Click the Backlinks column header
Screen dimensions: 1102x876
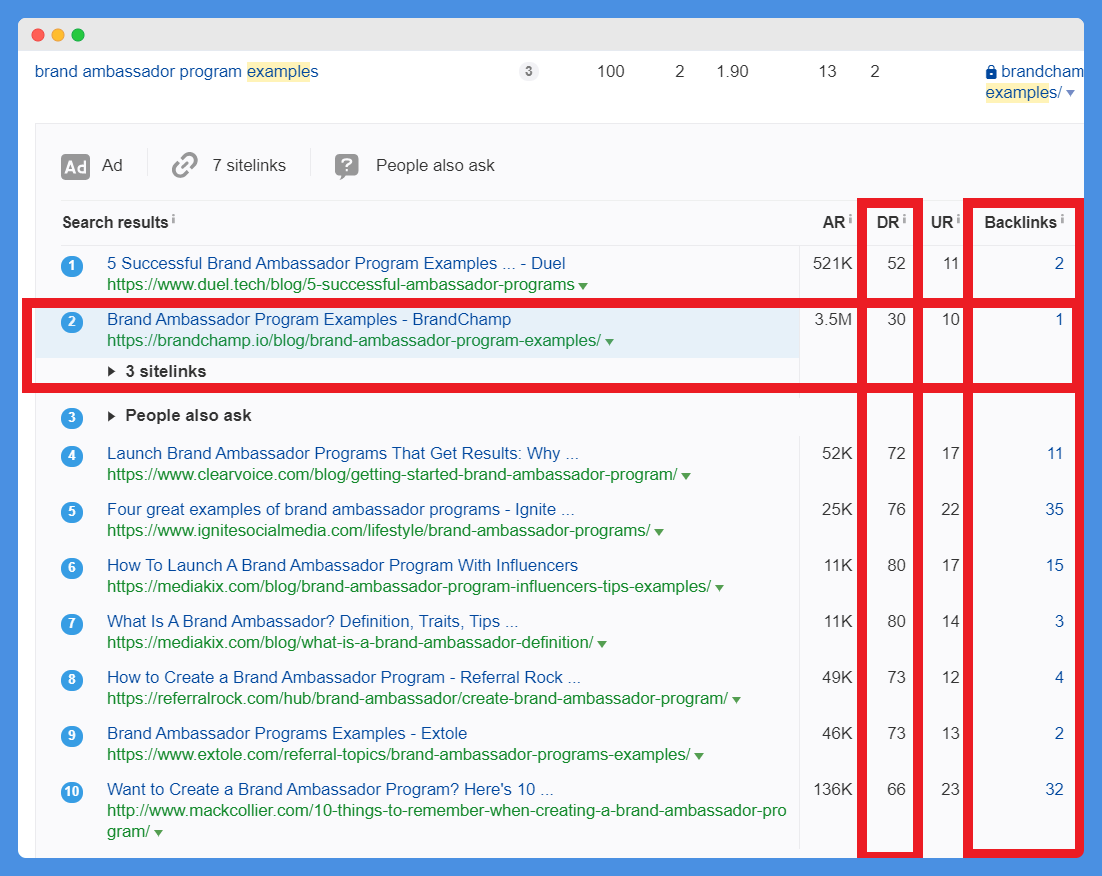tap(1020, 223)
